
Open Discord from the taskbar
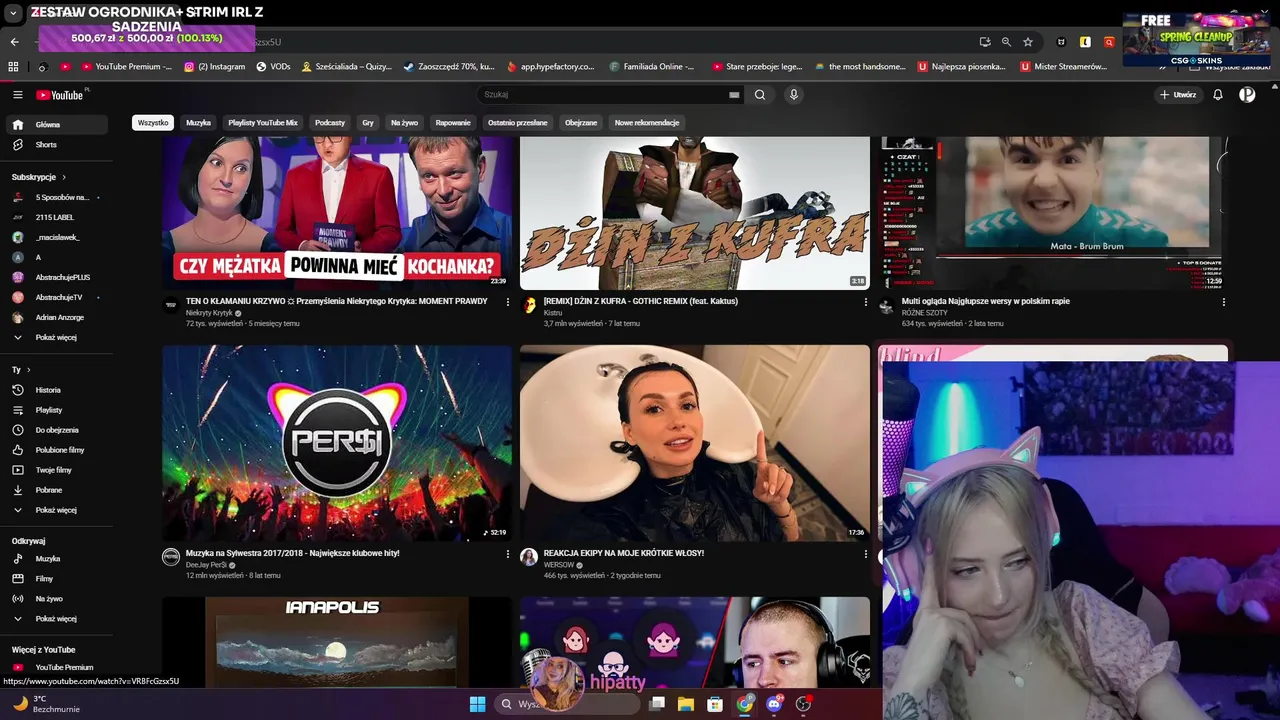(774, 704)
